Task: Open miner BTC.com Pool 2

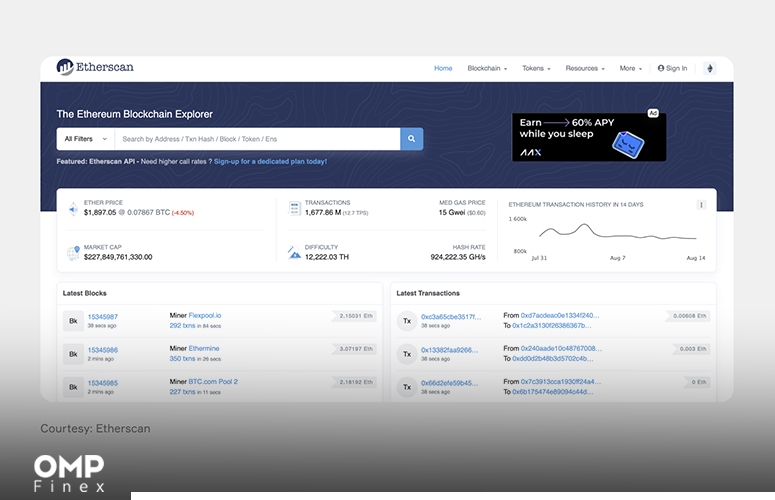Action: coord(213,381)
